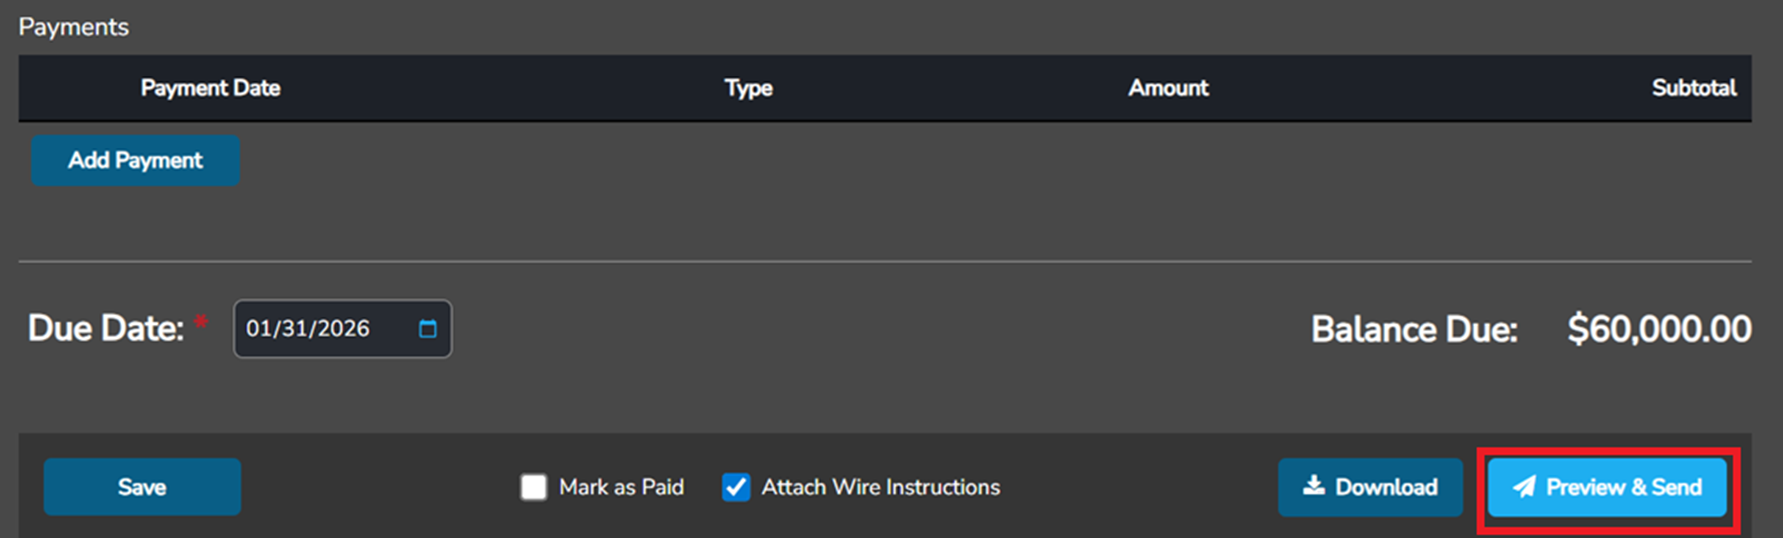This screenshot has width=1783, height=538.
Task: Uncheck the Attach Wire Instructions checkbox
Action: click(x=736, y=487)
